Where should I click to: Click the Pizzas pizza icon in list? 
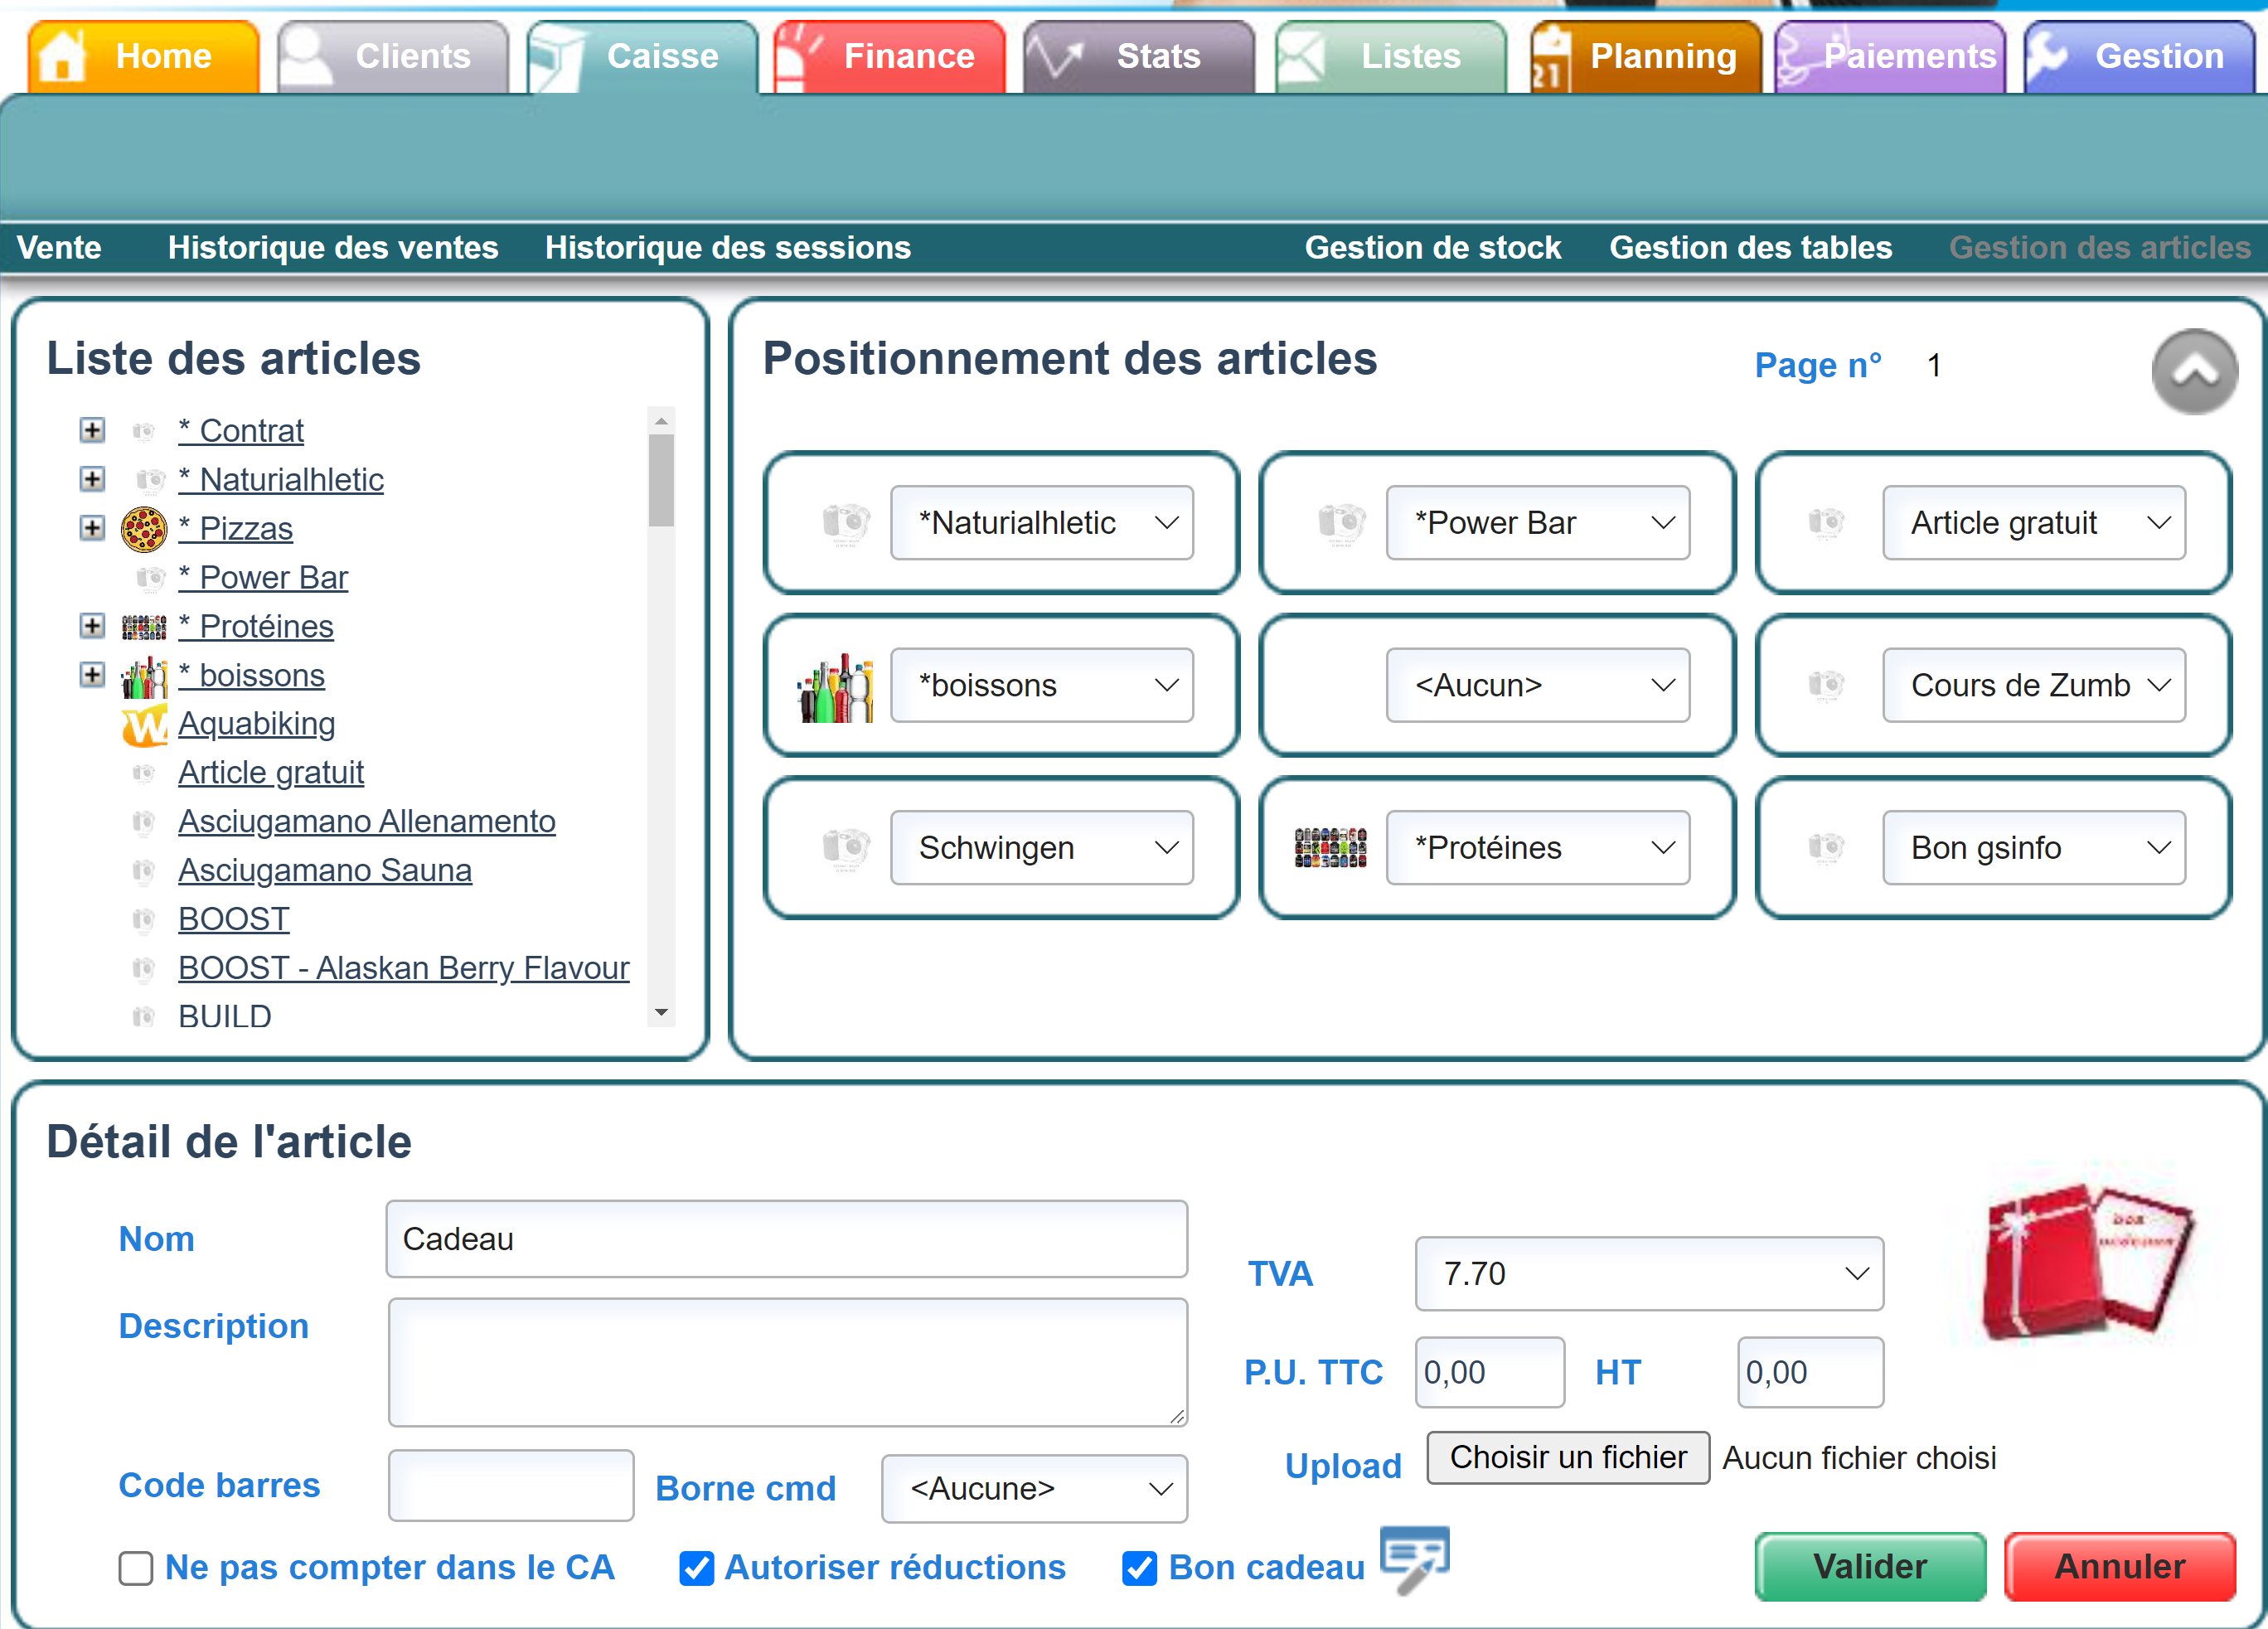pyautogui.click(x=144, y=529)
